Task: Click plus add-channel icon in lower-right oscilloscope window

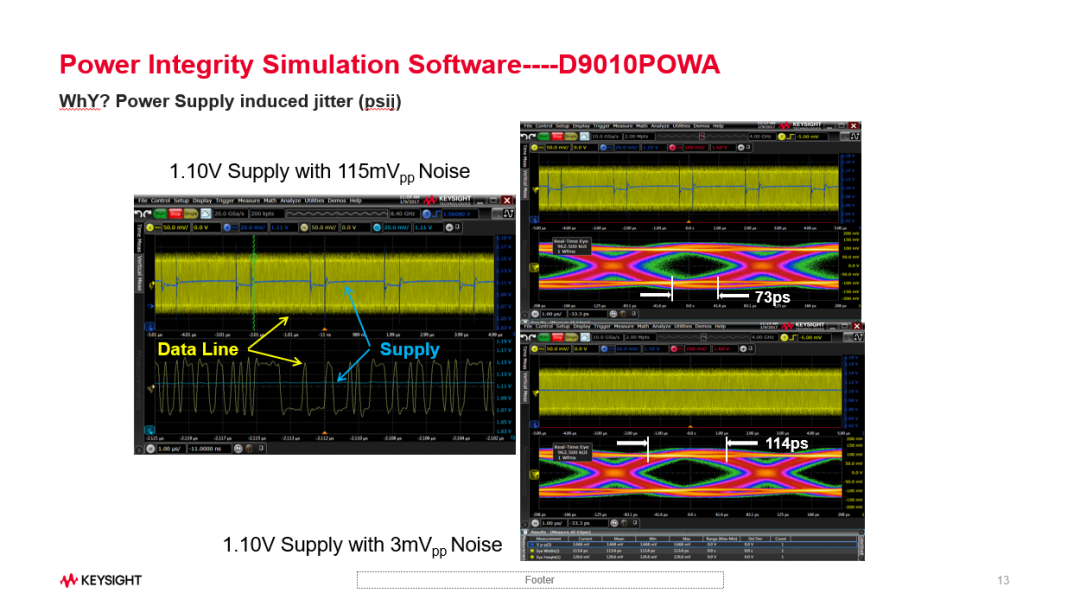Action: [x=743, y=348]
